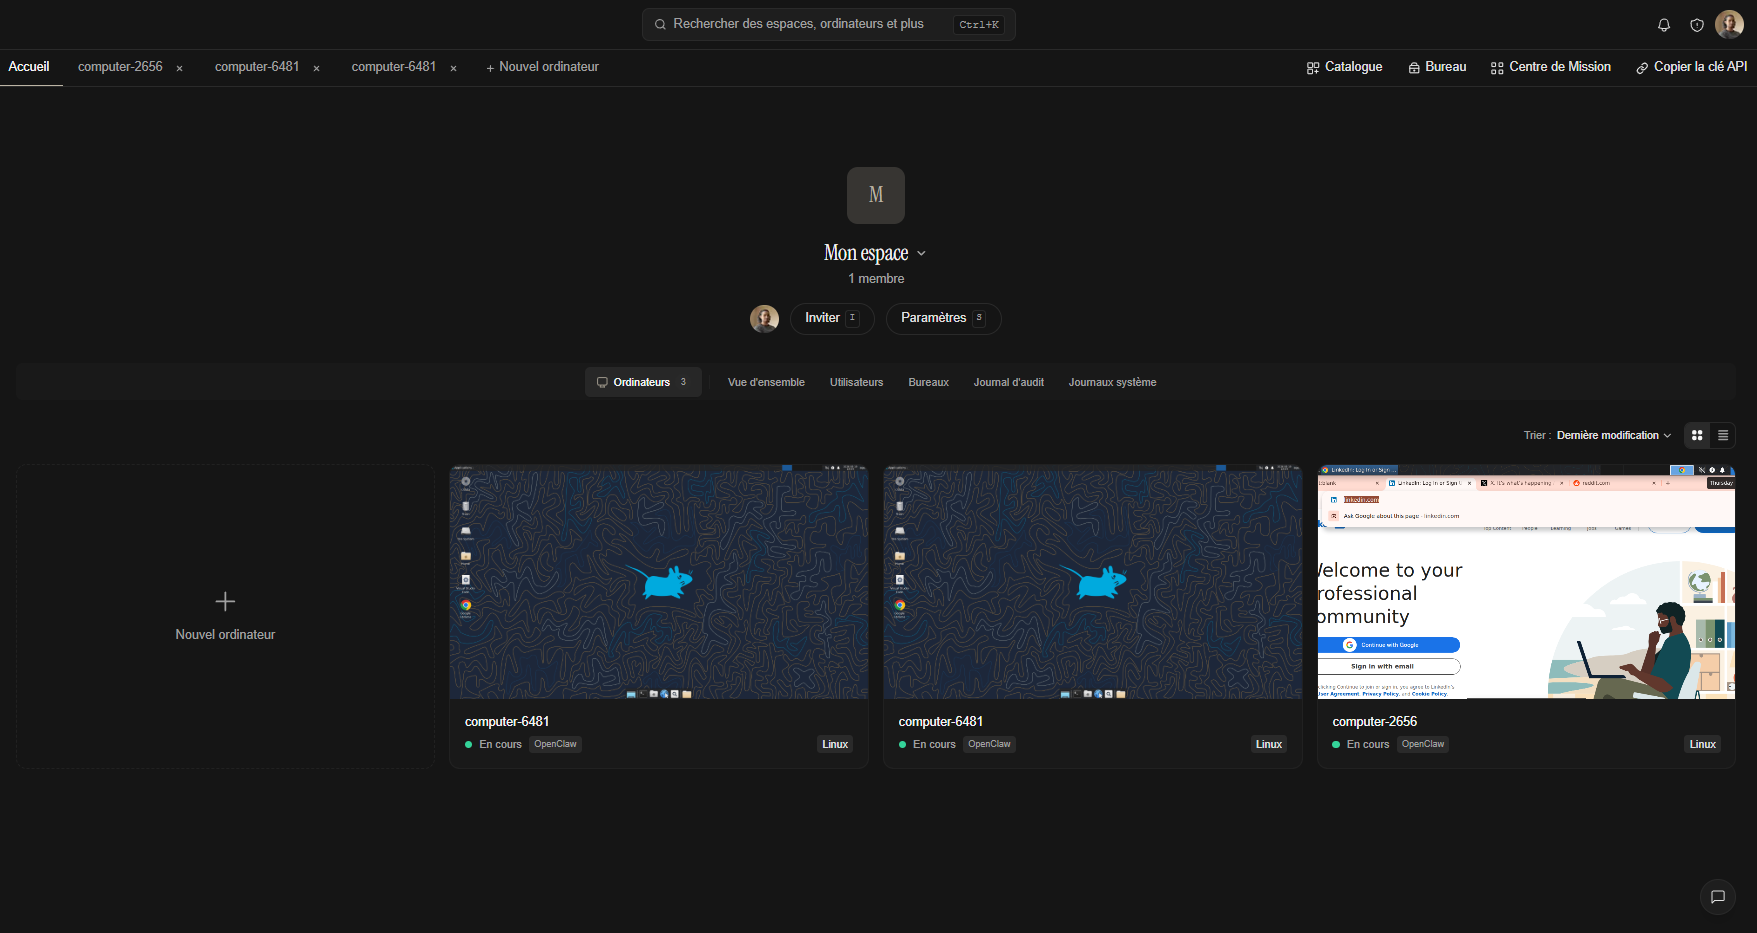Click Copier la clé API

tap(1700, 67)
